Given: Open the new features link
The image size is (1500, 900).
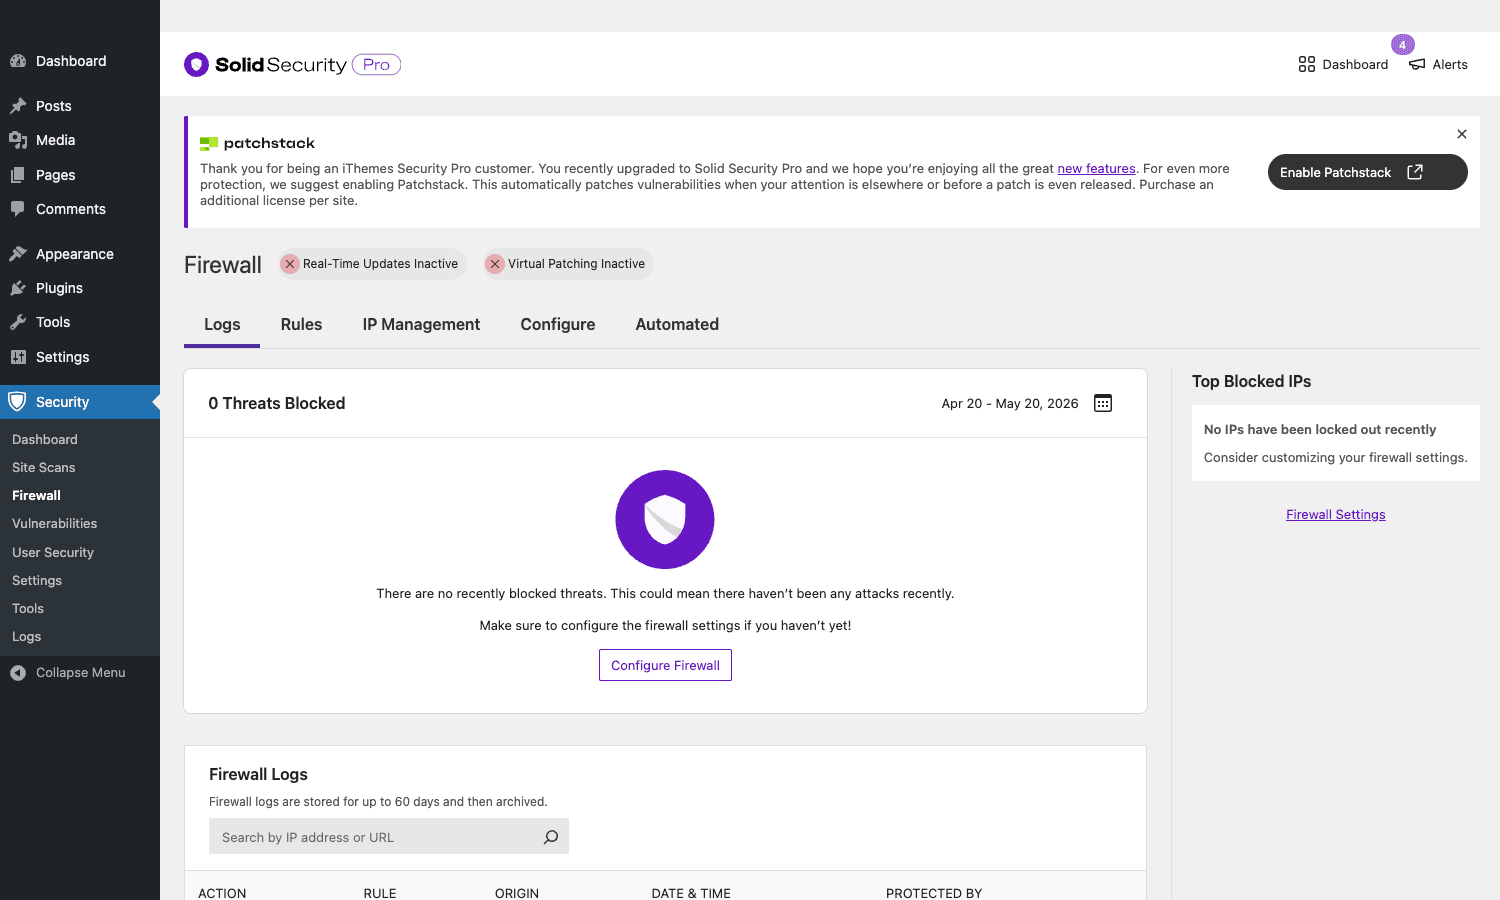Looking at the screenshot, I should click(x=1096, y=169).
